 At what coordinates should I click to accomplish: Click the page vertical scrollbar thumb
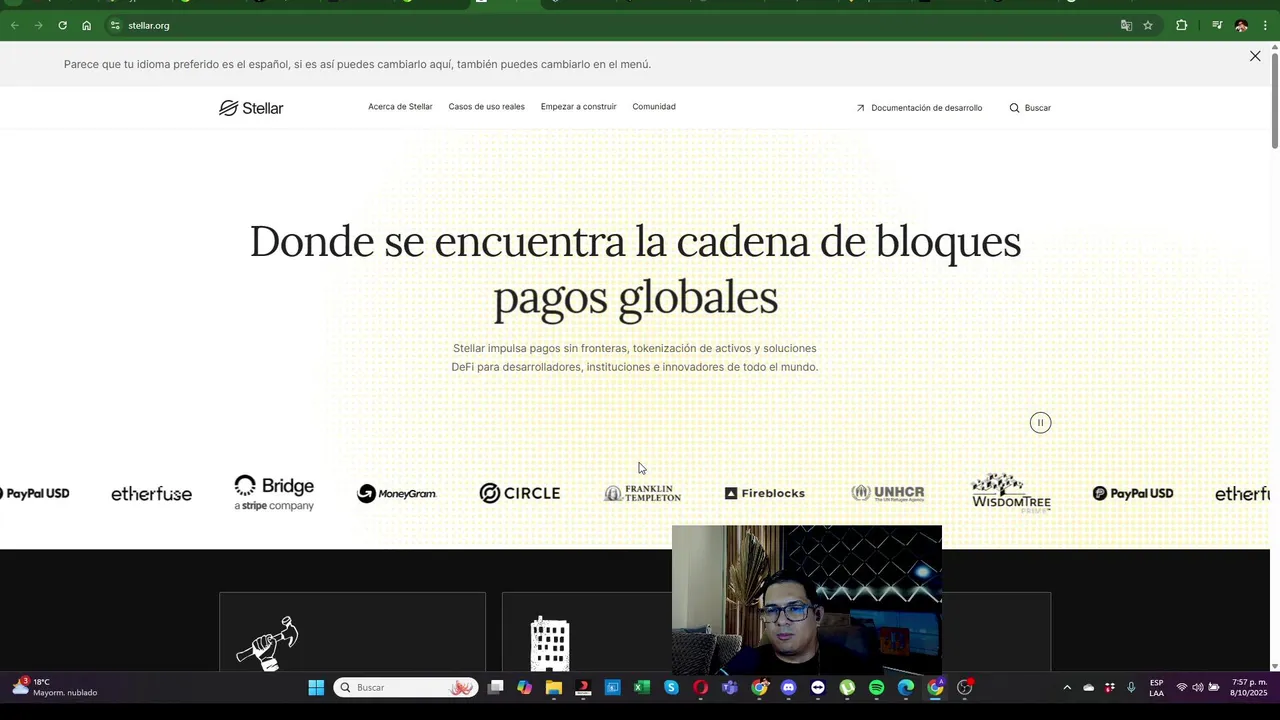[1275, 103]
